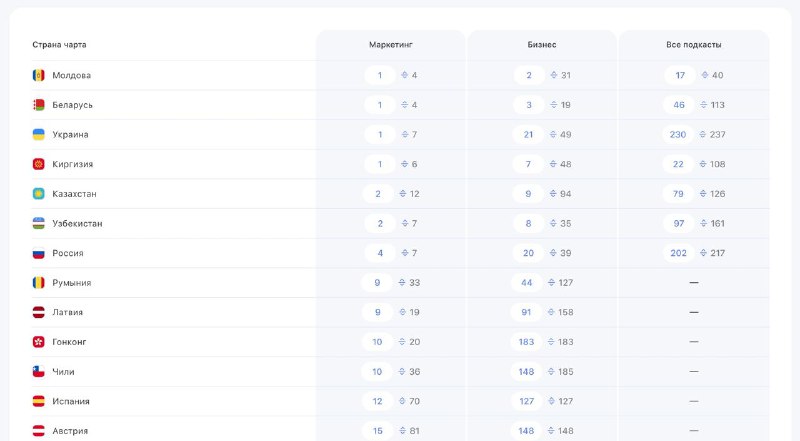Screen dimensions: 800x441
Task: Click the Ukraine flag icon
Action: click(x=39, y=134)
